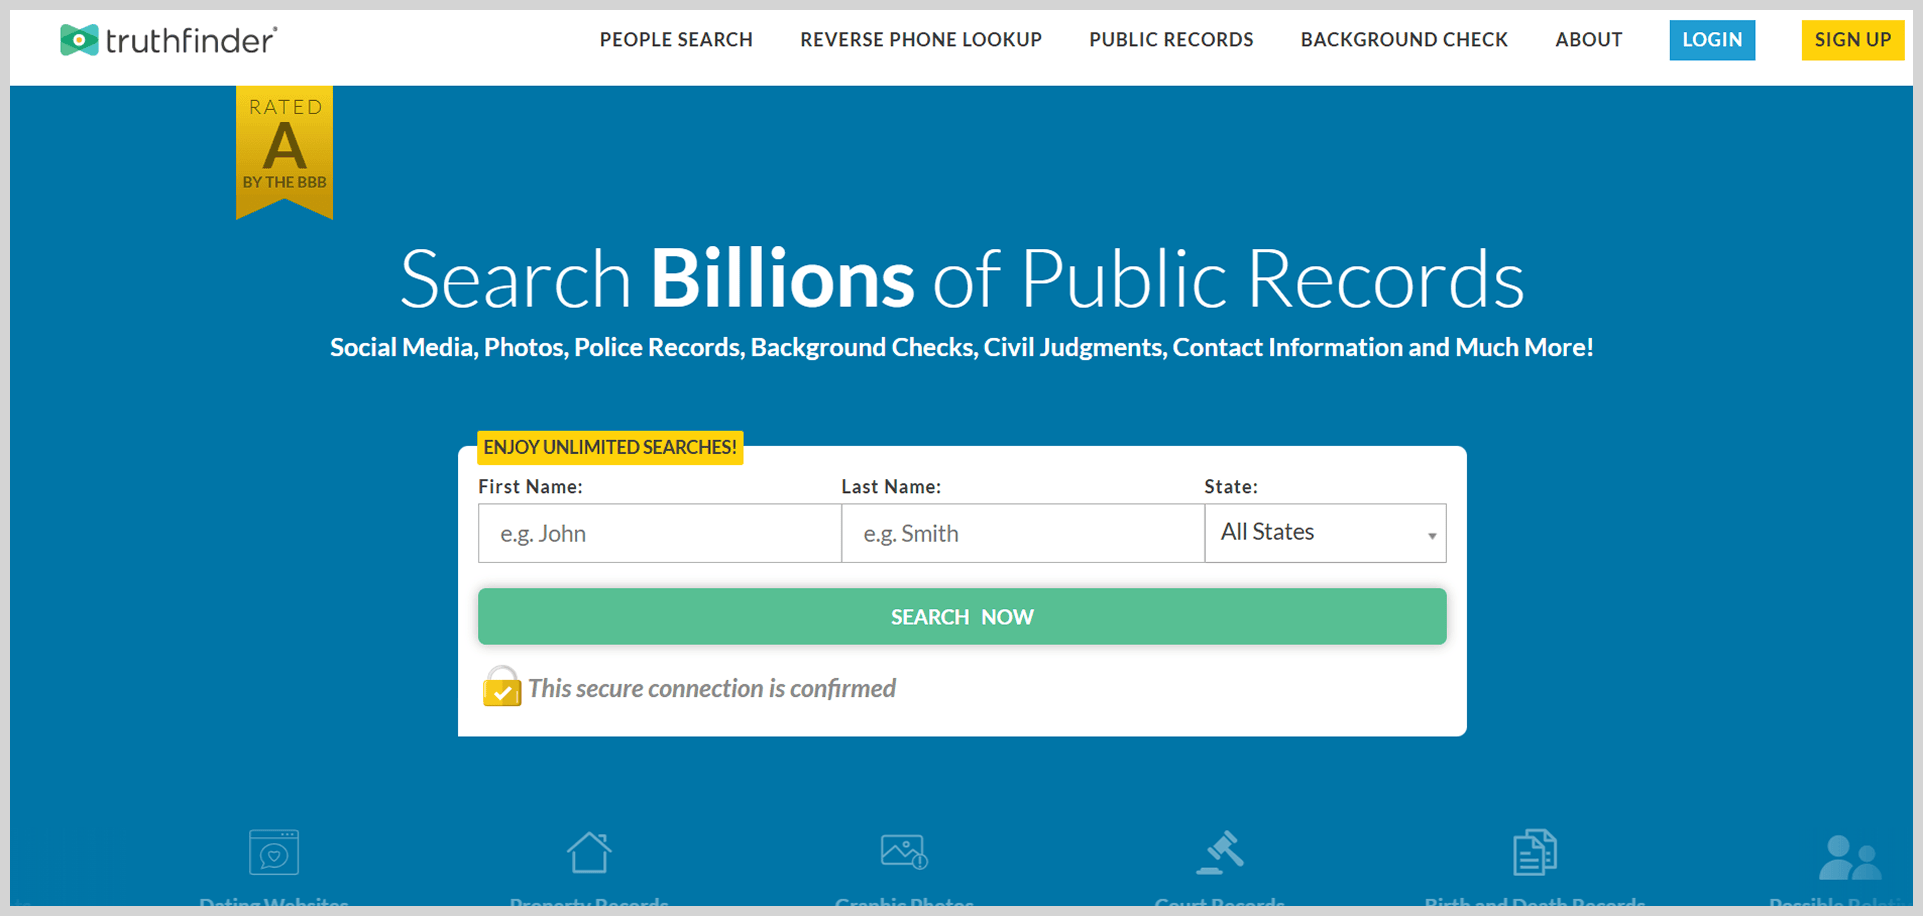Open the PEOPLE SEARCH menu
Viewport: 1923px width, 916px height.
[x=675, y=40]
